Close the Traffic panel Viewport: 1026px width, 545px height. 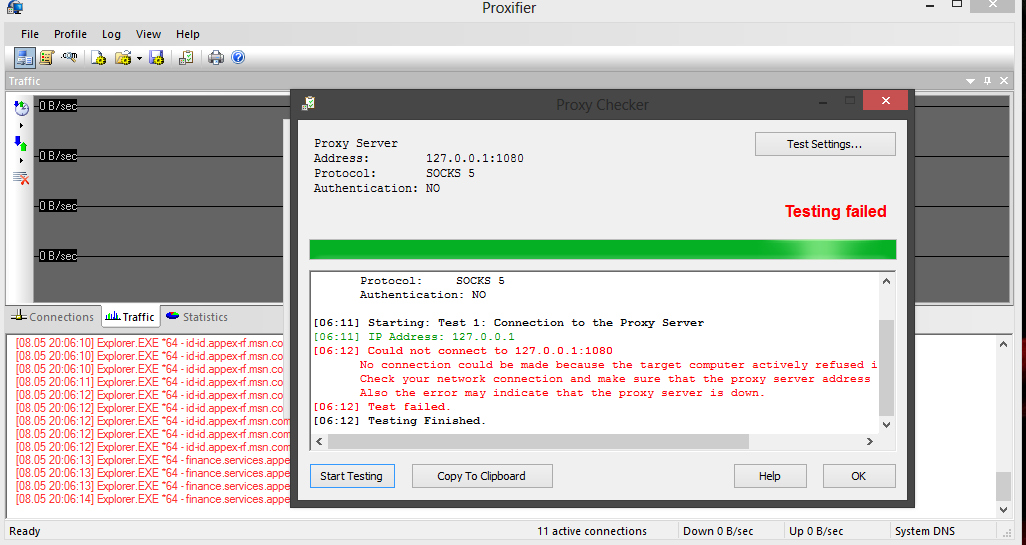pyautogui.click(x=1004, y=81)
